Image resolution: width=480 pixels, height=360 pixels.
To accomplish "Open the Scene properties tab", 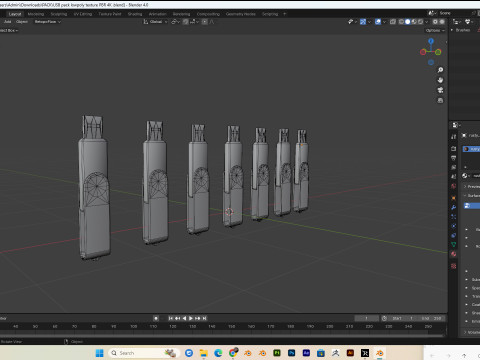I will (454, 177).
